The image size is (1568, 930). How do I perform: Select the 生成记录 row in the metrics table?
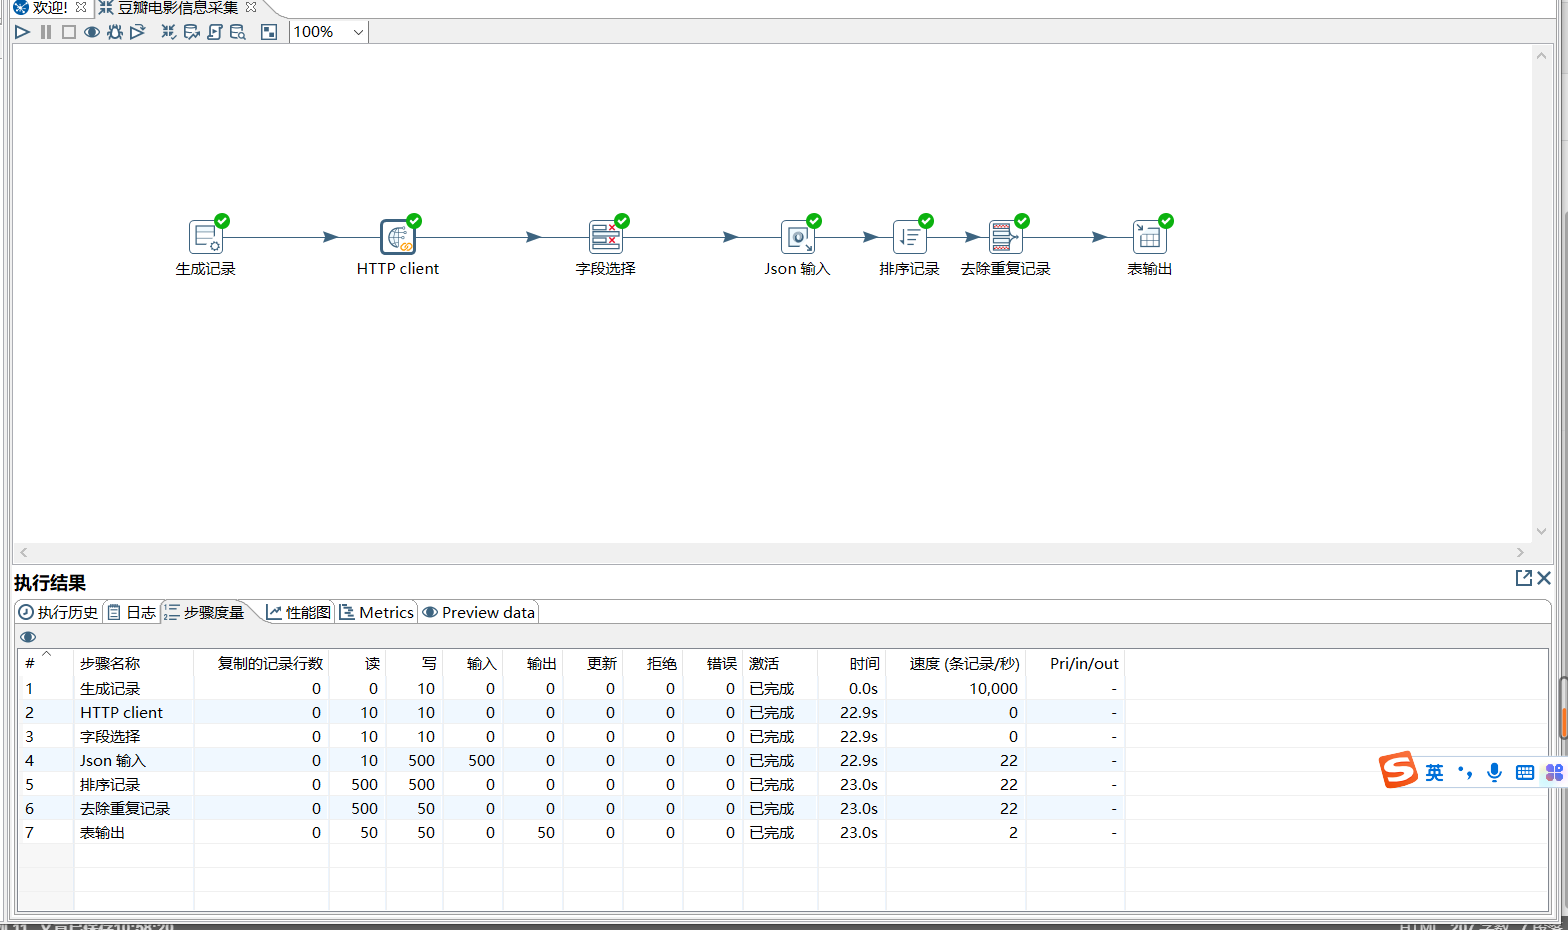coord(571,688)
